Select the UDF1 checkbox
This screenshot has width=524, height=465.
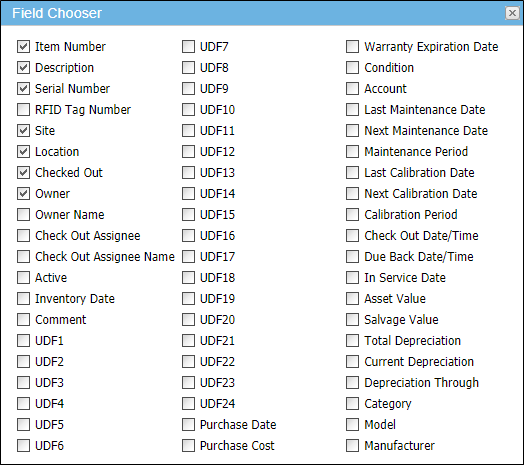[23, 340]
